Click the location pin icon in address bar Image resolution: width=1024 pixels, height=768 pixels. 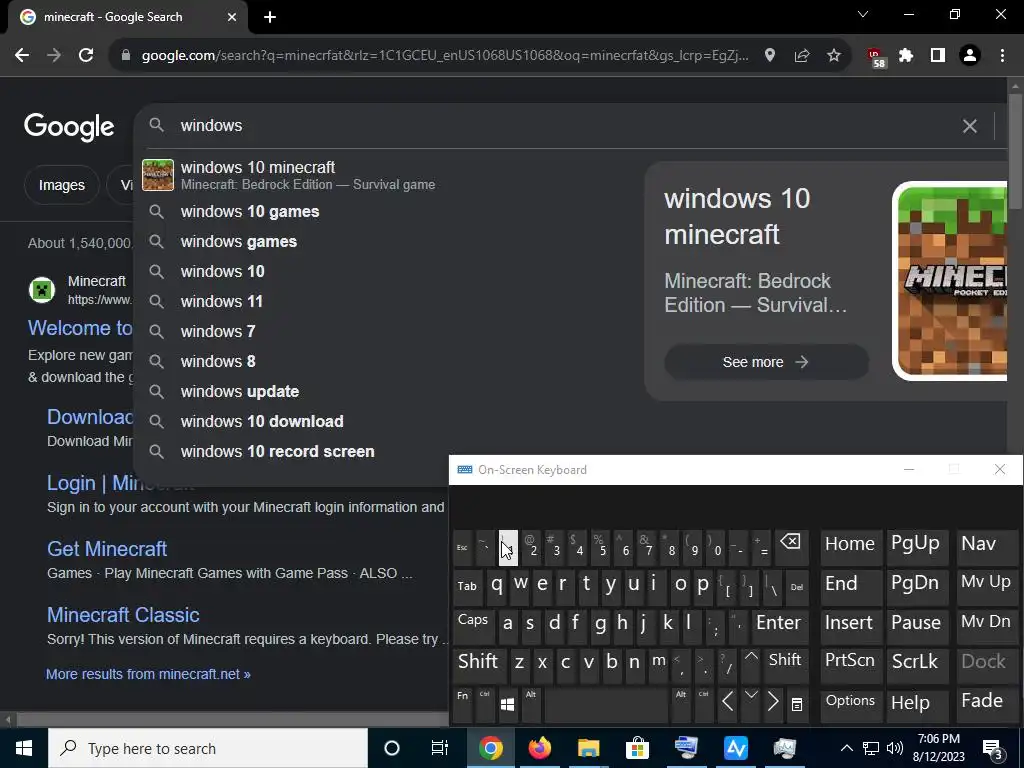point(770,56)
